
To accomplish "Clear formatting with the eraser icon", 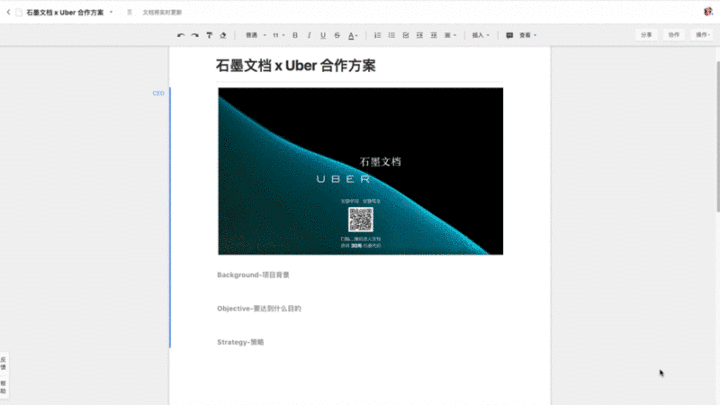I will (x=223, y=35).
